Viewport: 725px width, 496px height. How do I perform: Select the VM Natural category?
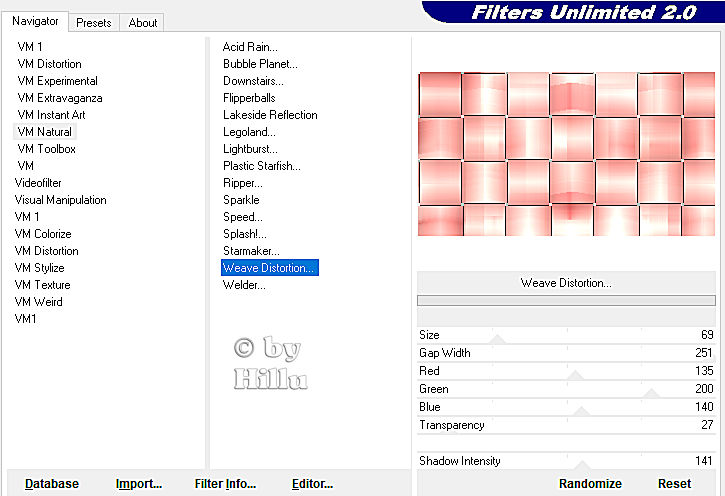[45, 132]
